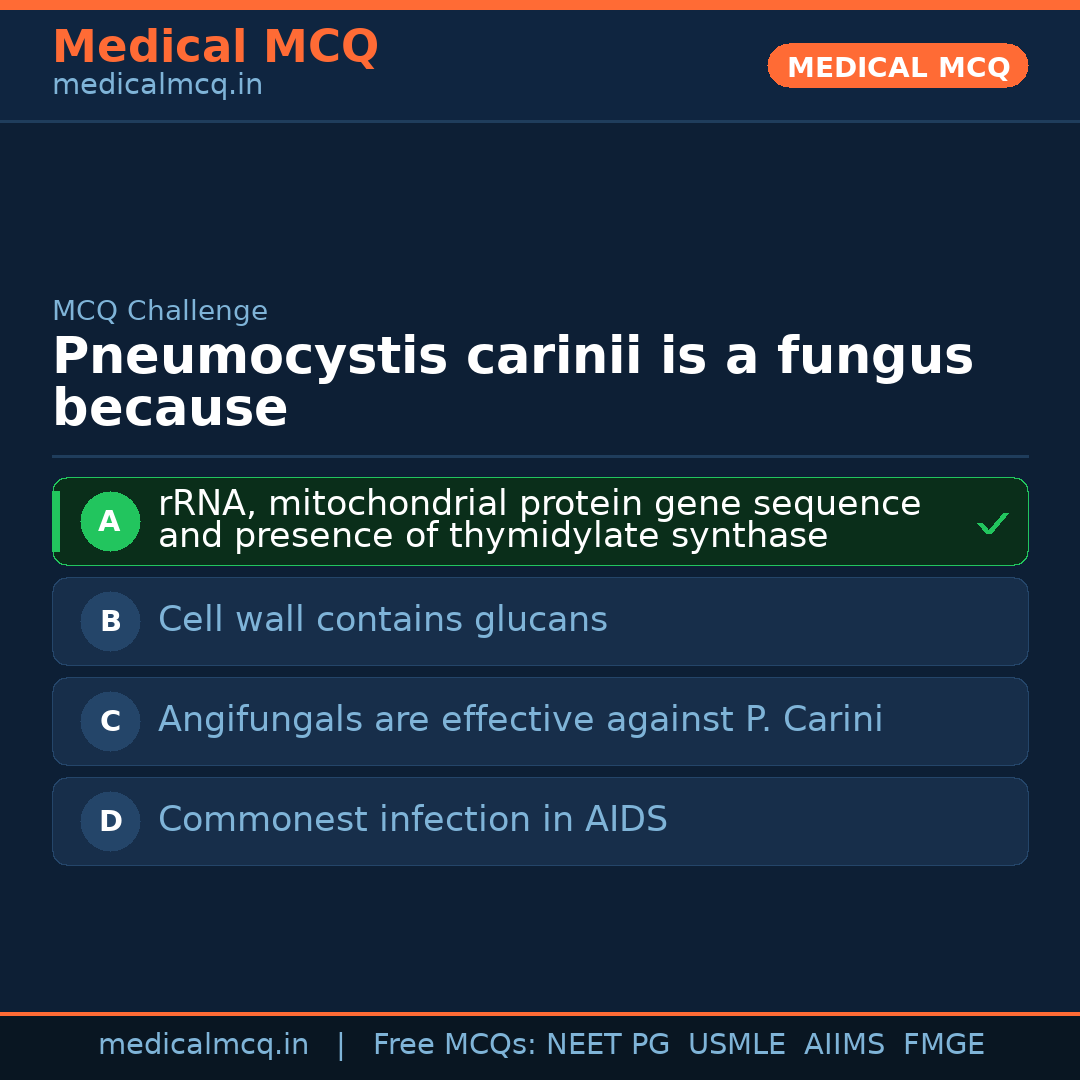
Task: Click the green checkmark icon
Action: [992, 523]
